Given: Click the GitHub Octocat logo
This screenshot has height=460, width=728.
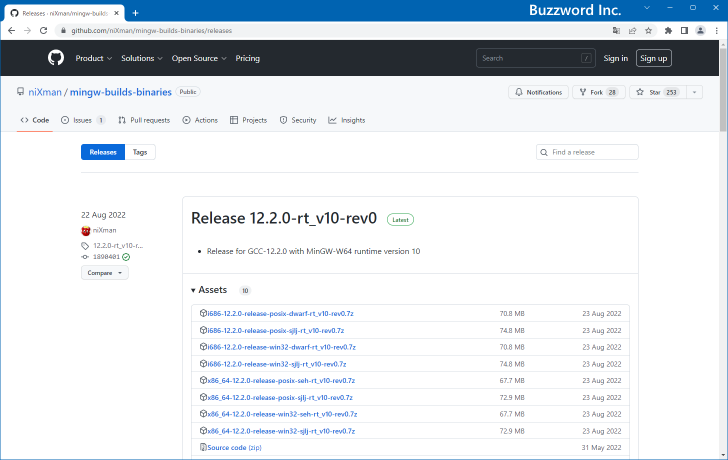Looking at the screenshot, I should click(56, 58).
